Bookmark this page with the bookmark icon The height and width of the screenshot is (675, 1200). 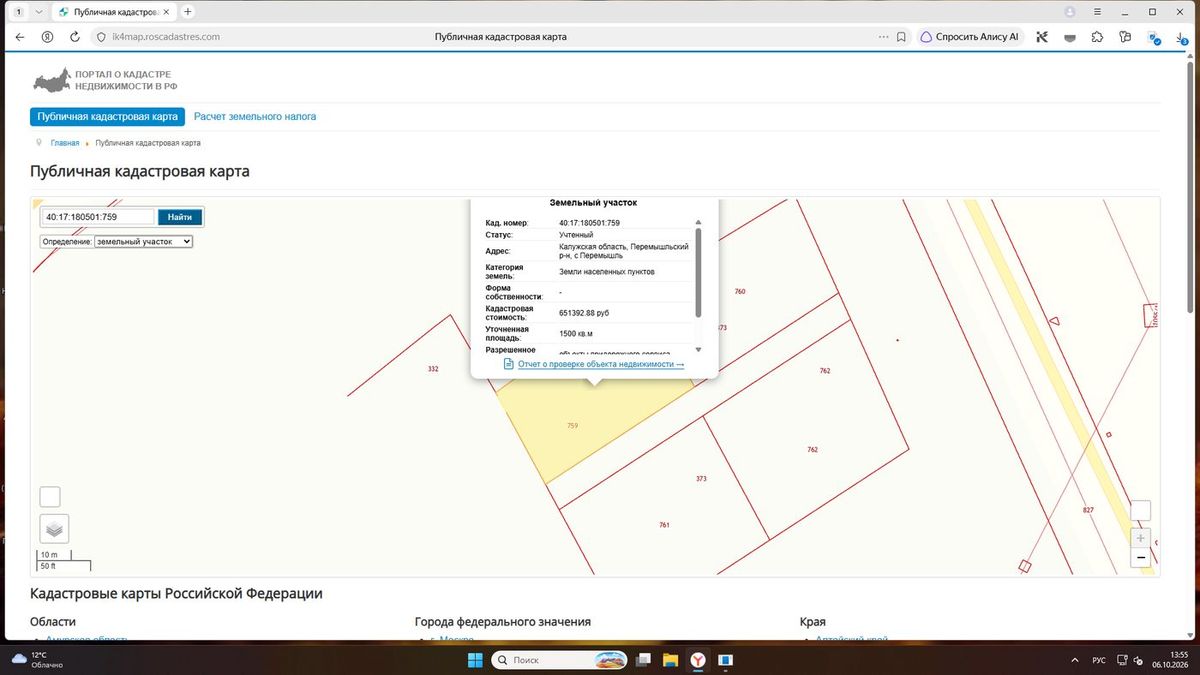(901, 37)
